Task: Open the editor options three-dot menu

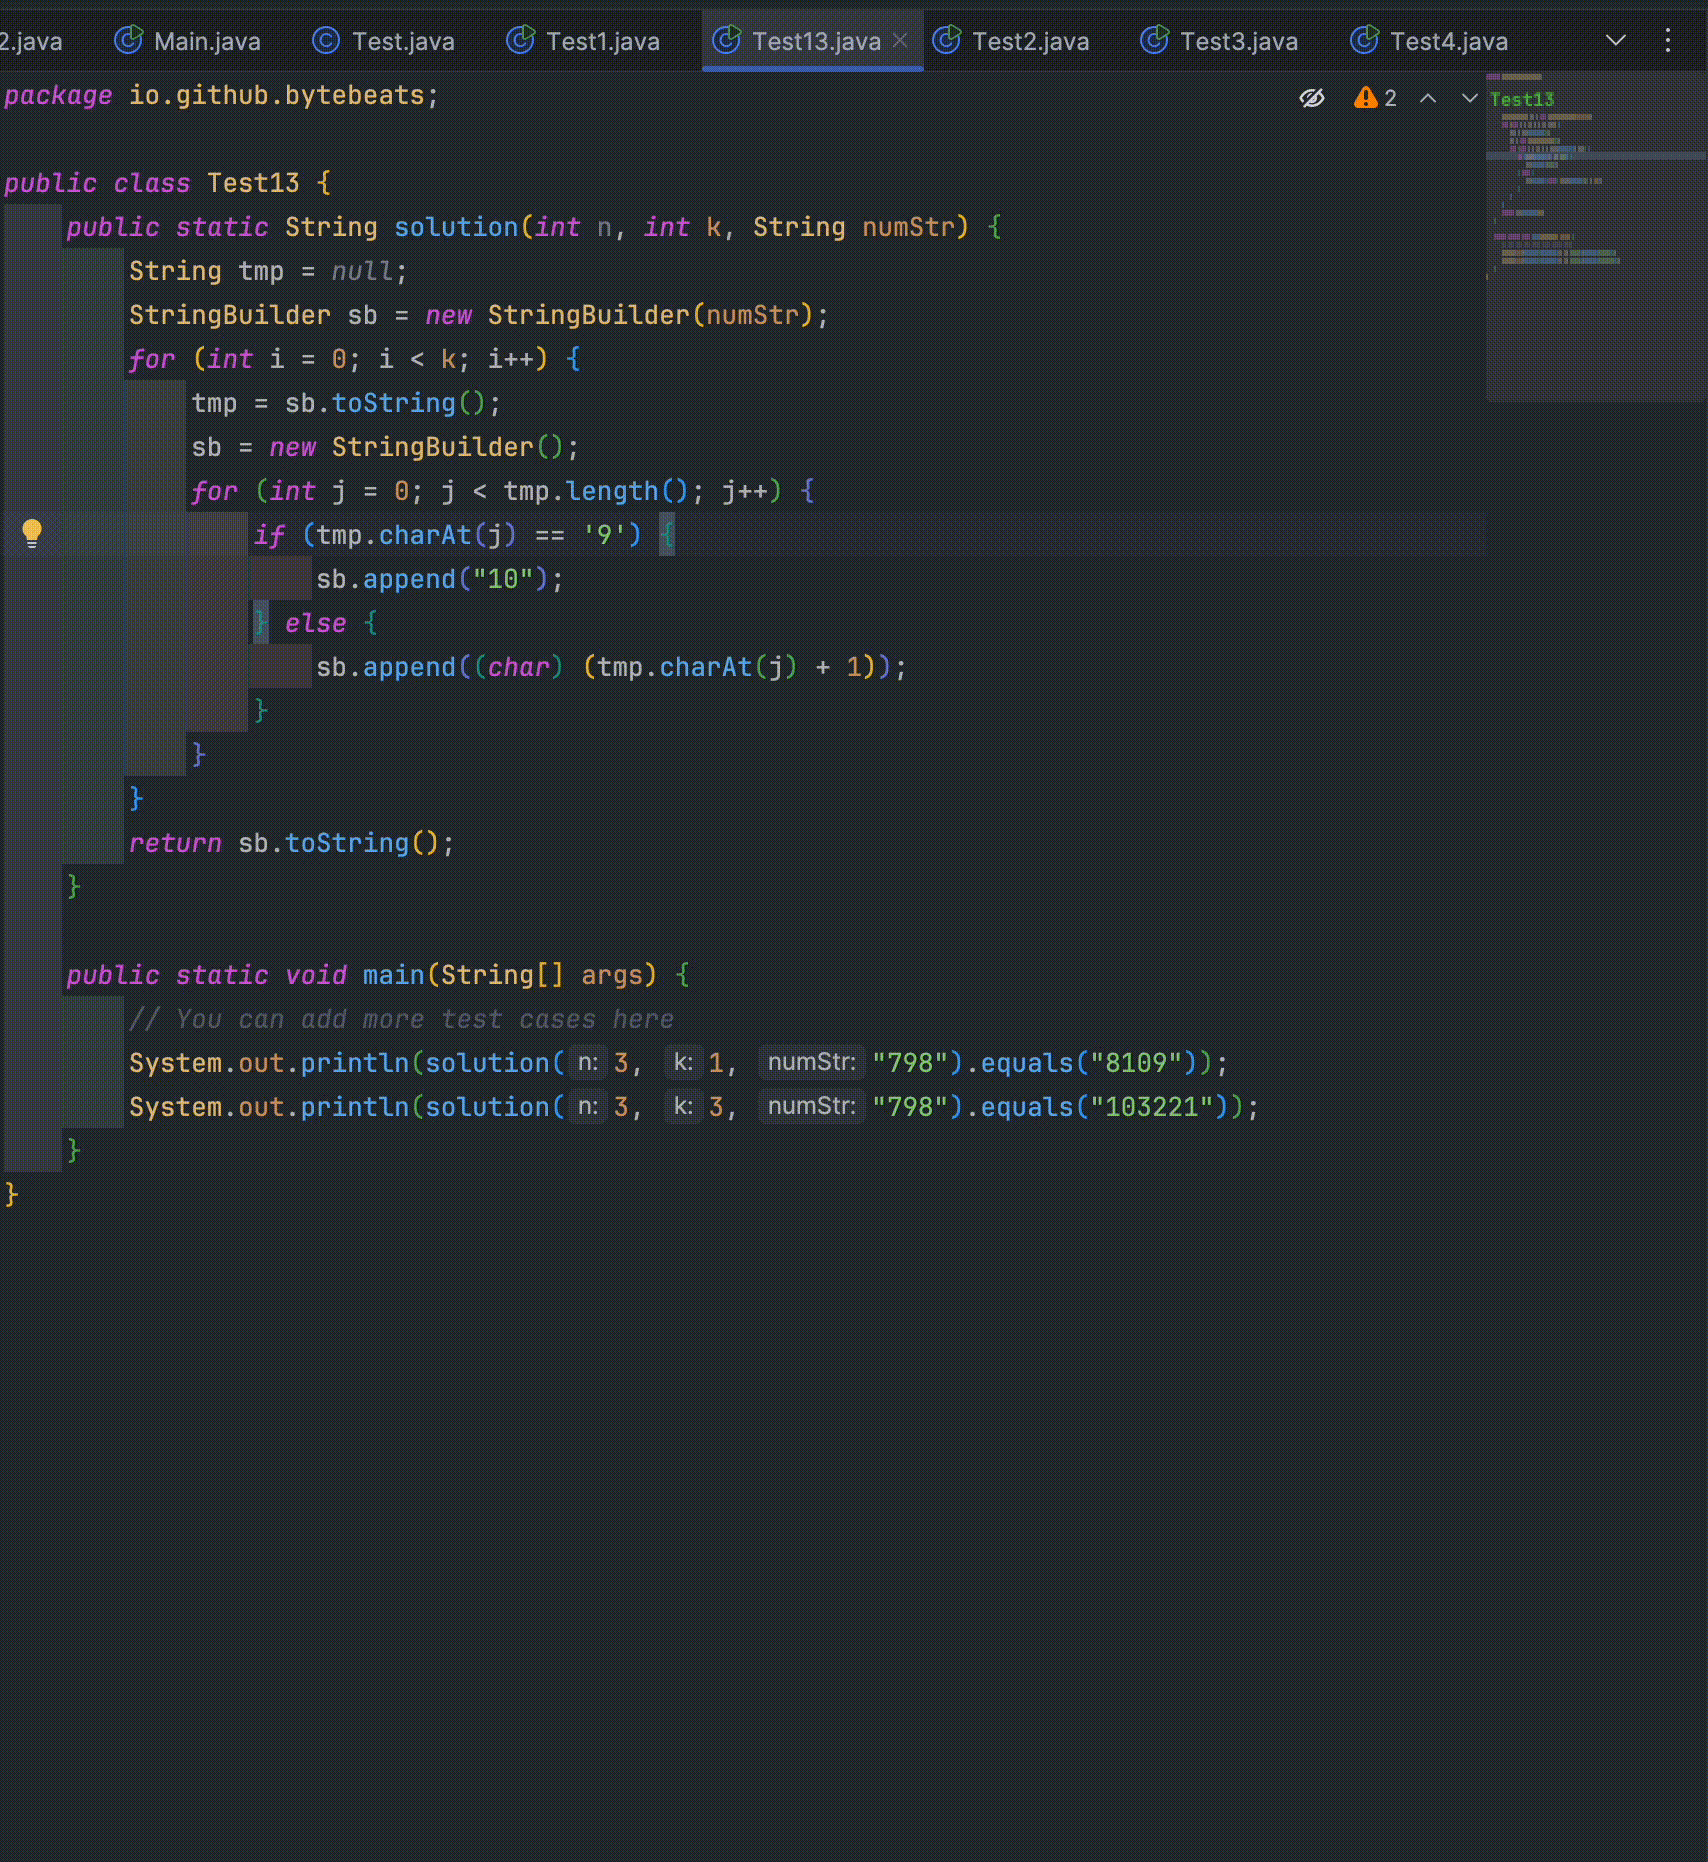Action: pos(1667,40)
